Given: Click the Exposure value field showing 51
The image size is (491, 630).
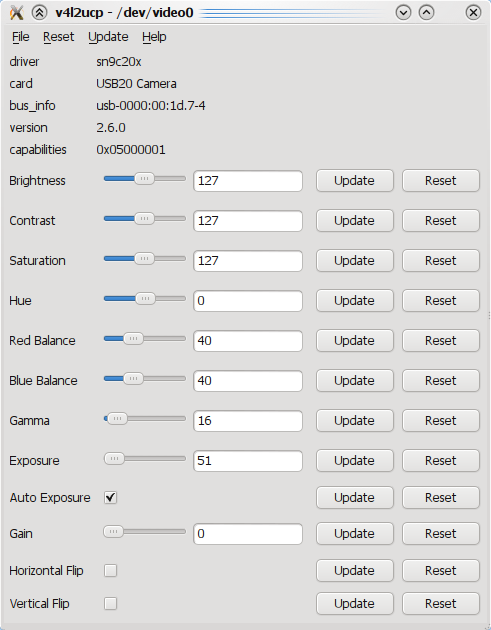Looking at the screenshot, I should (248, 460).
